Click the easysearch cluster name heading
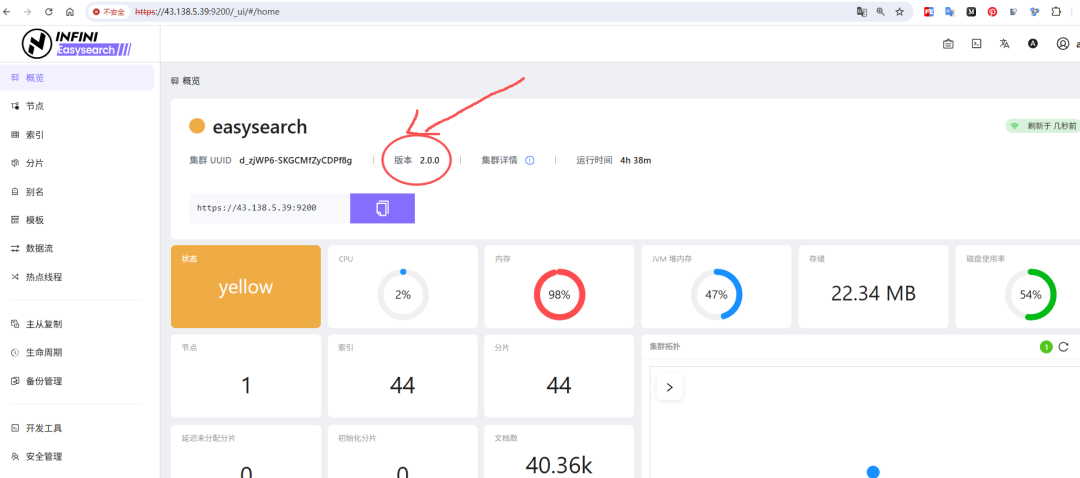Screen dimensions: 1080x478 coord(260,127)
